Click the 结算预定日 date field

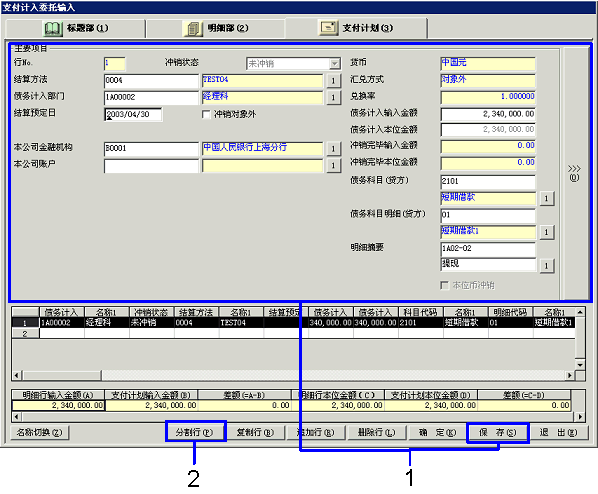pyautogui.click(x=133, y=114)
